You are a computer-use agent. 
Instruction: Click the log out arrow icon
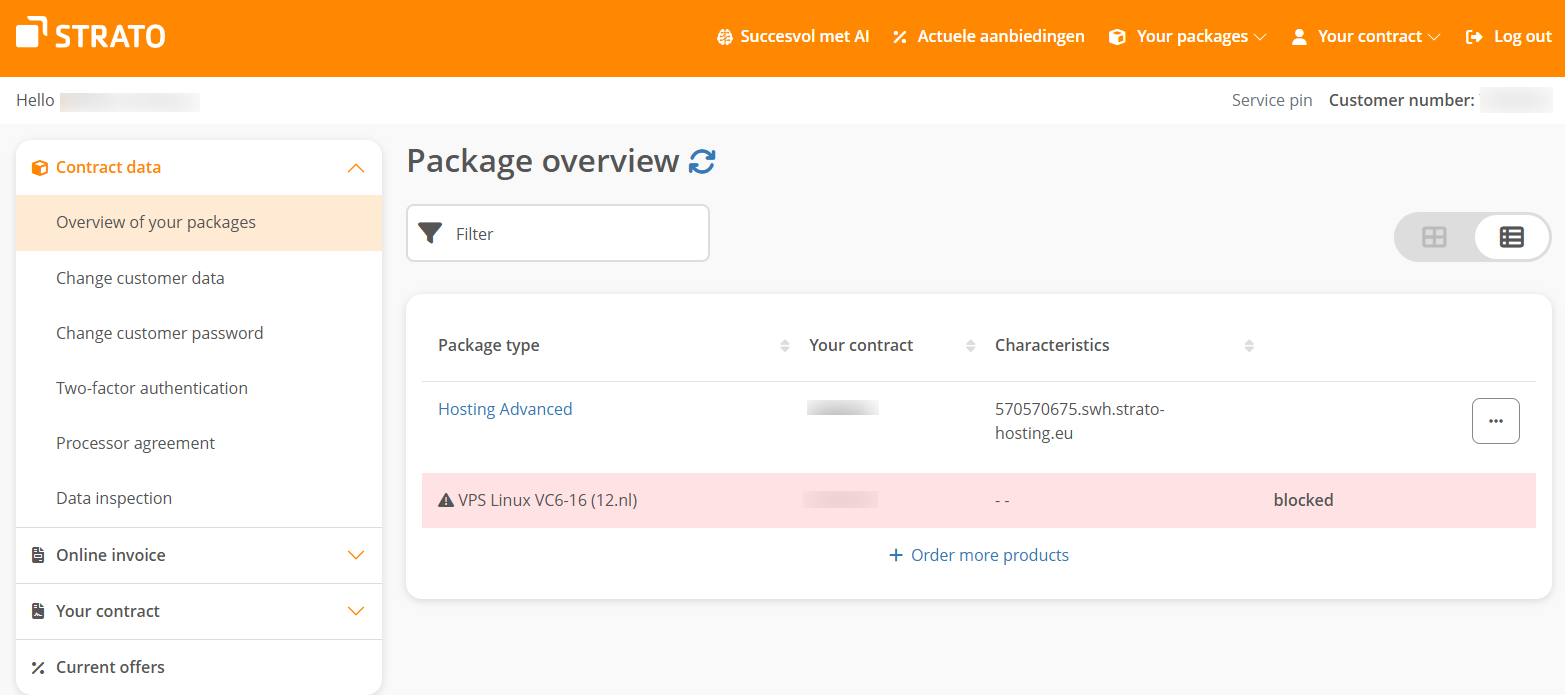coord(1474,37)
